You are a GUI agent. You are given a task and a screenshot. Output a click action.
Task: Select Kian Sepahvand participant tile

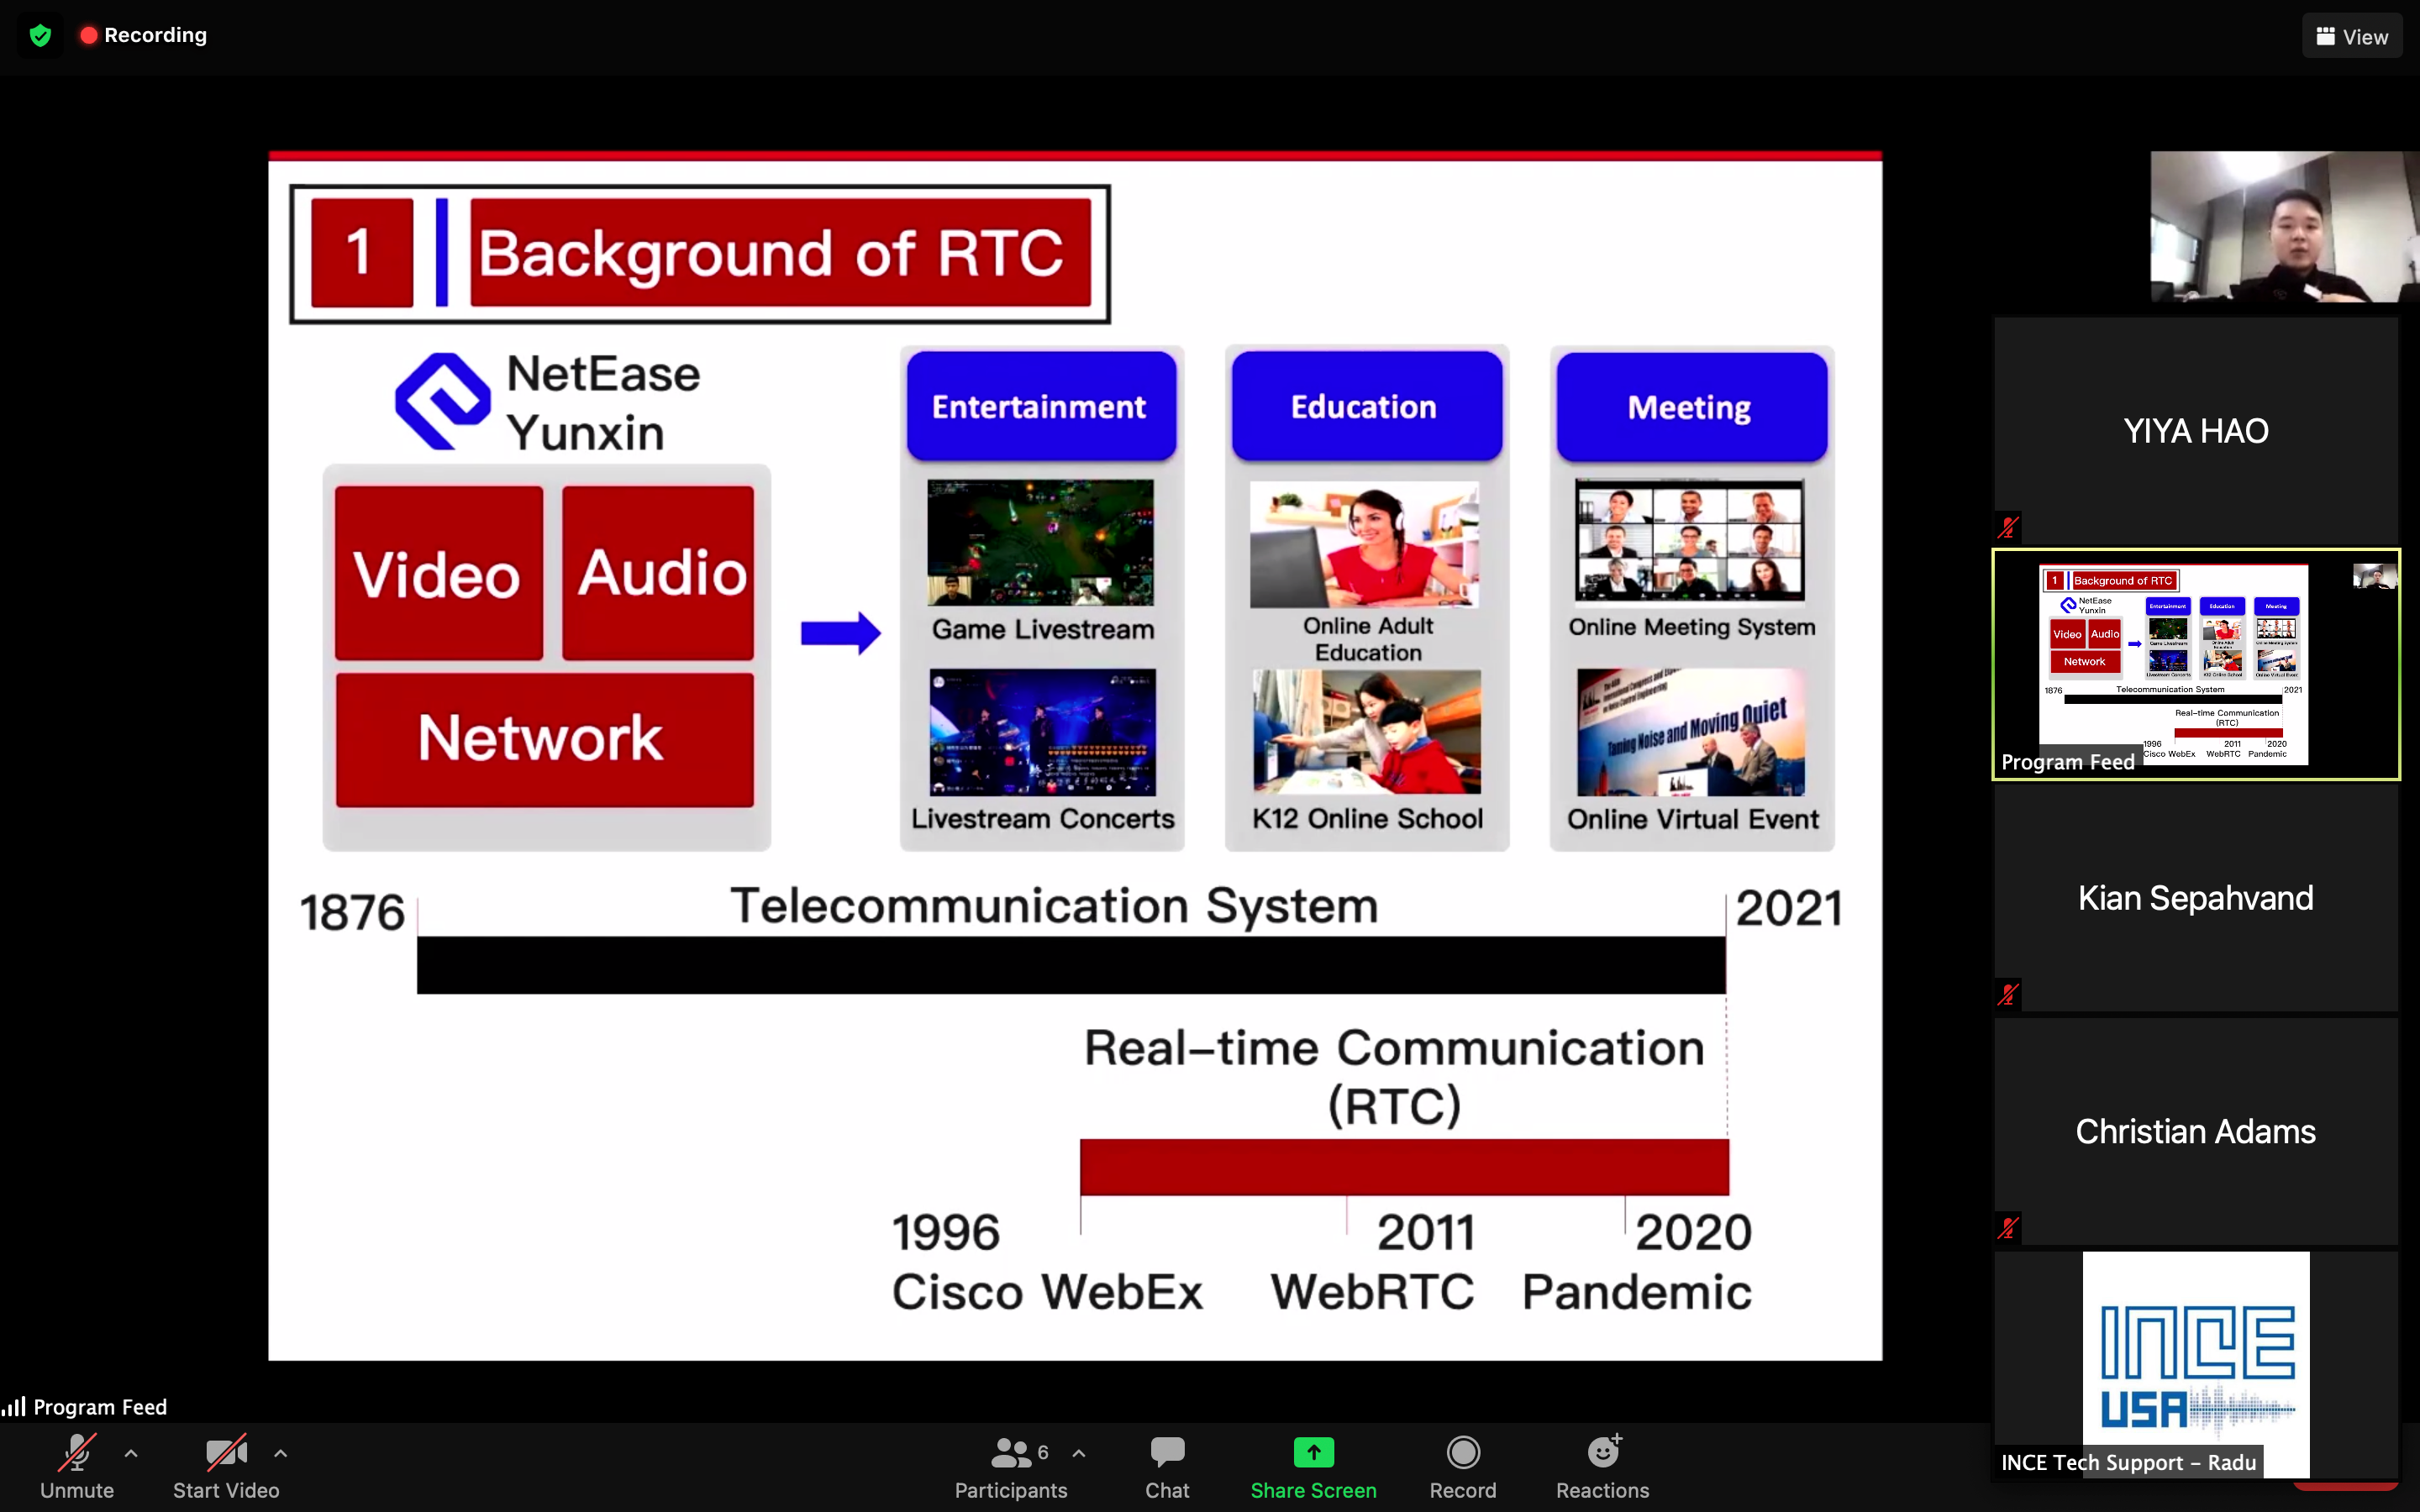(2196, 898)
